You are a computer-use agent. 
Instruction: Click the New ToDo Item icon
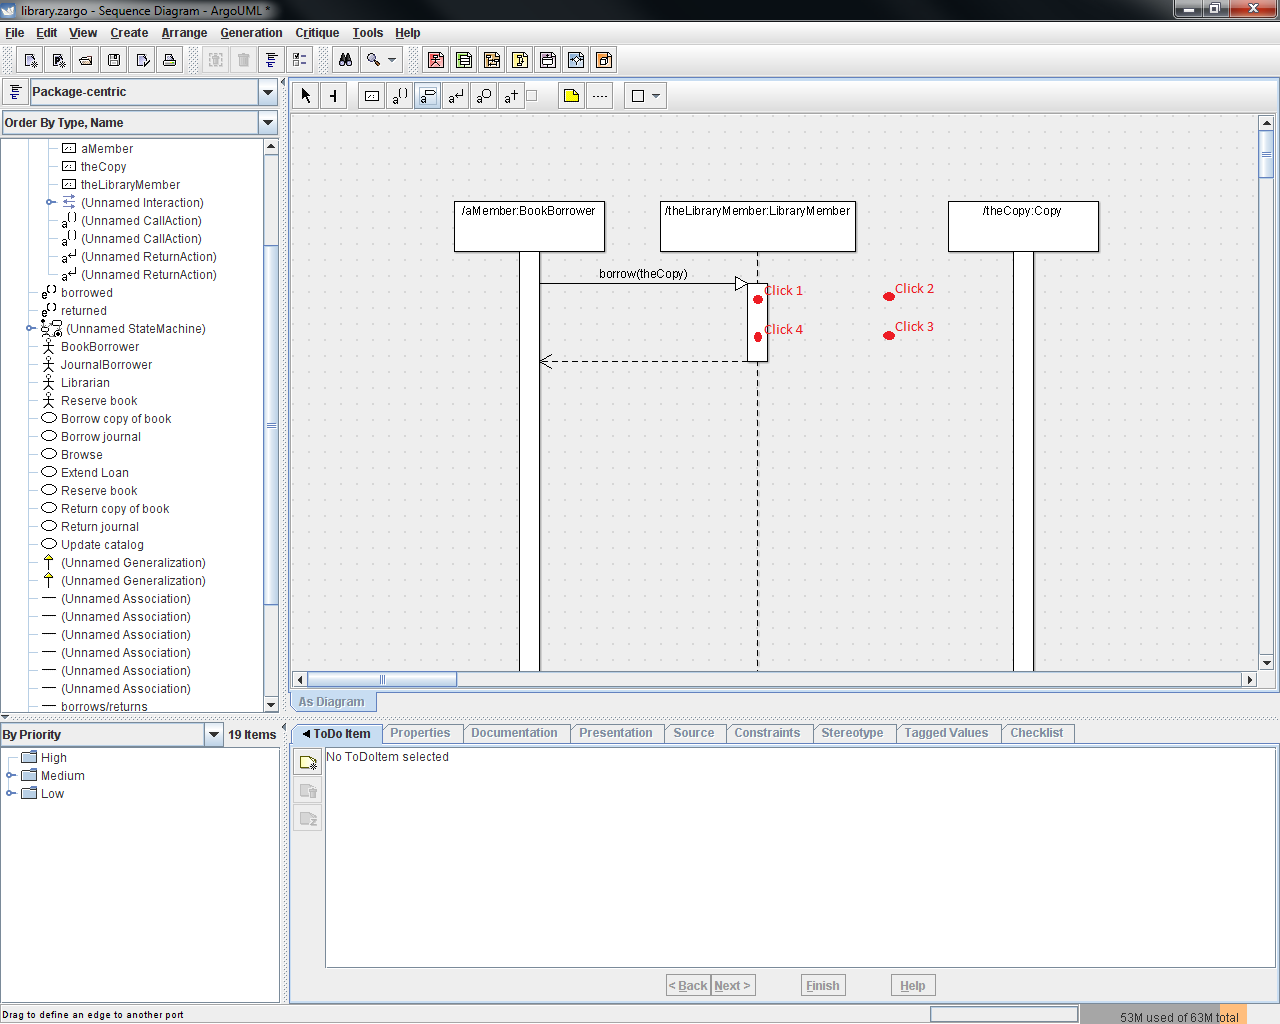click(308, 763)
